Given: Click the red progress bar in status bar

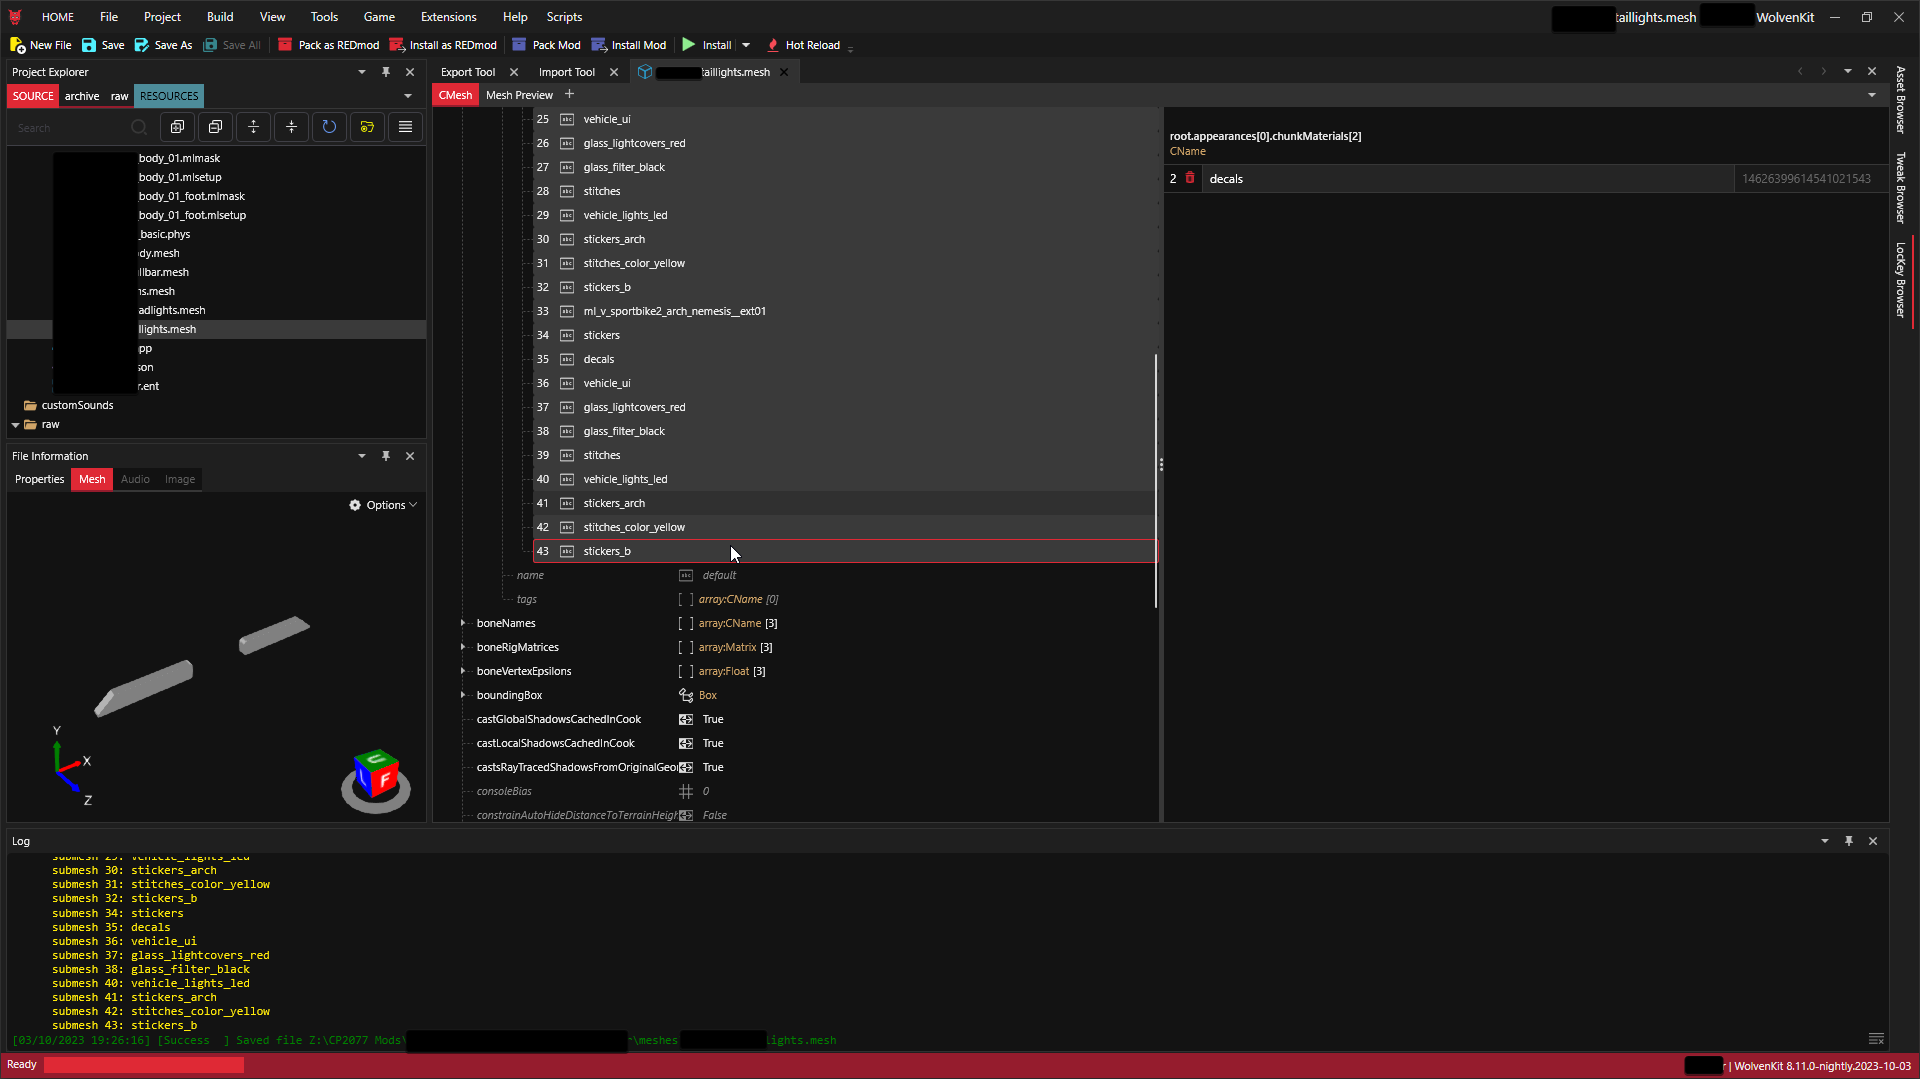Looking at the screenshot, I should [x=143, y=1065].
